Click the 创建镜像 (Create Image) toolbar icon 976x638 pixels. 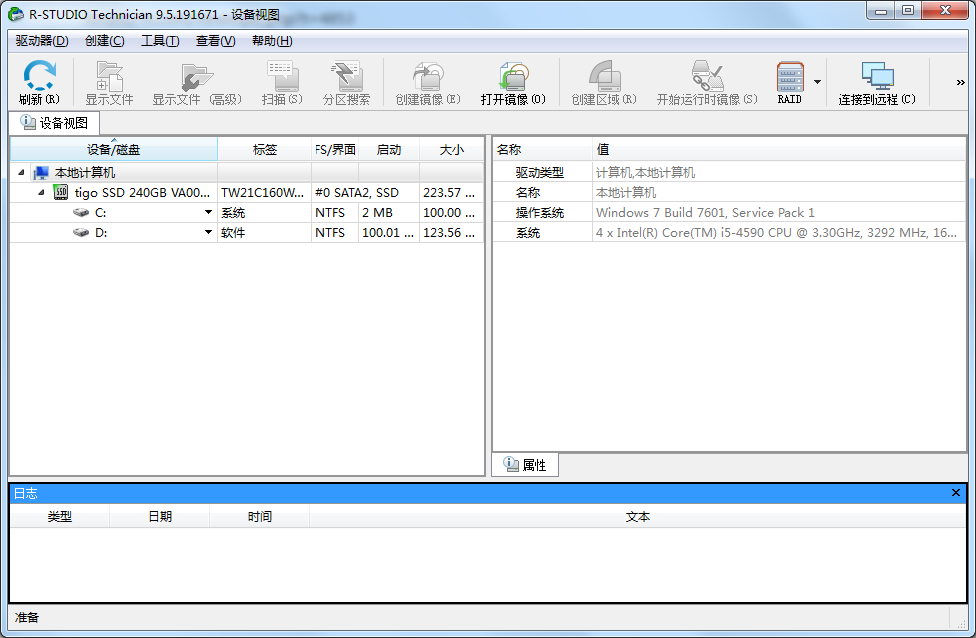point(428,82)
